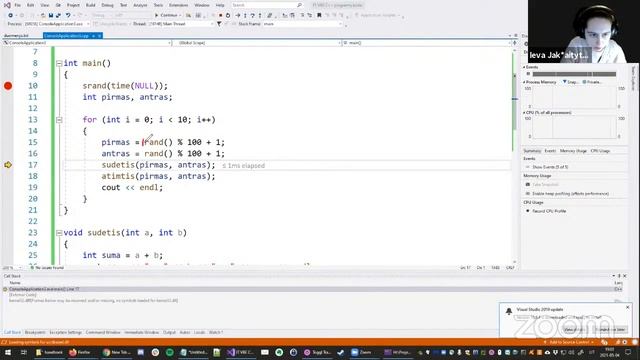The height and width of the screenshot is (360, 640).
Task: Click the thread filter funnel icon
Action: coord(219,24)
